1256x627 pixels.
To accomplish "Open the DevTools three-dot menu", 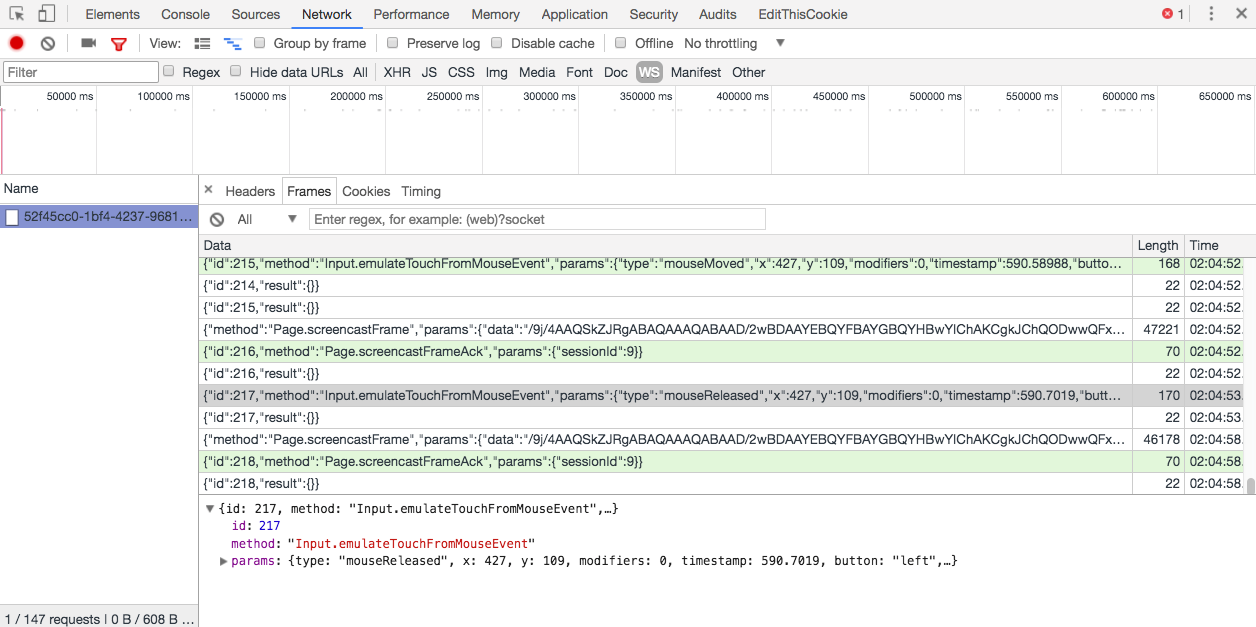I will (1211, 14).
